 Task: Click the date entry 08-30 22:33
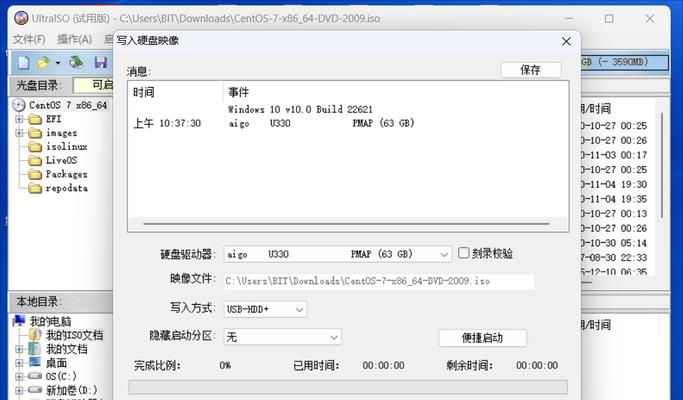coord(614,258)
